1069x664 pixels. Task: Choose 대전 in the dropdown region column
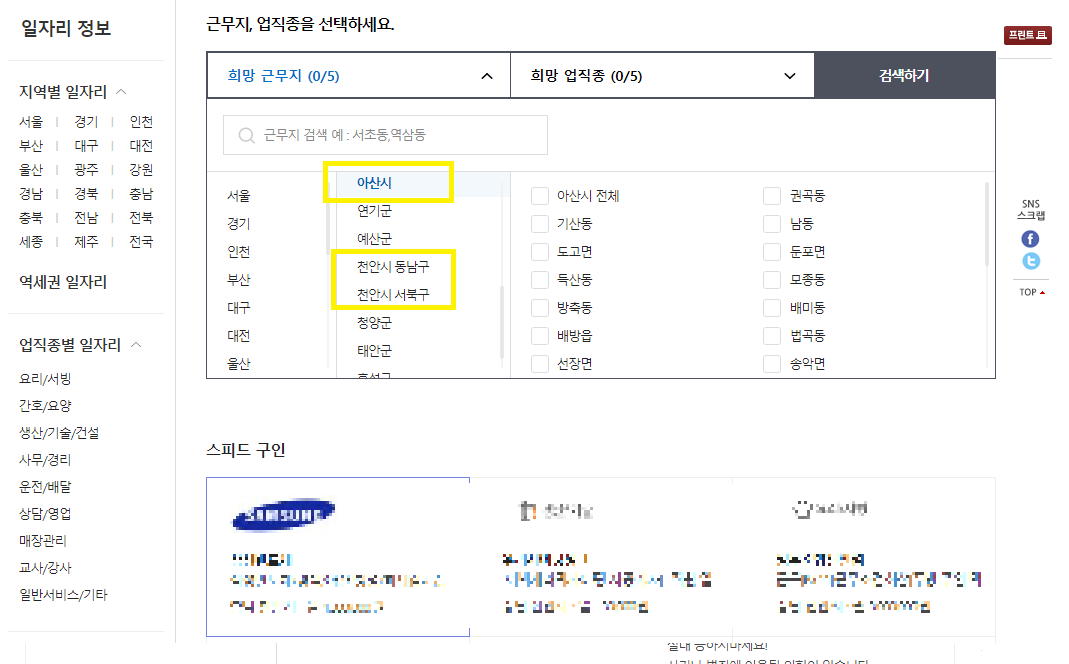click(239, 336)
